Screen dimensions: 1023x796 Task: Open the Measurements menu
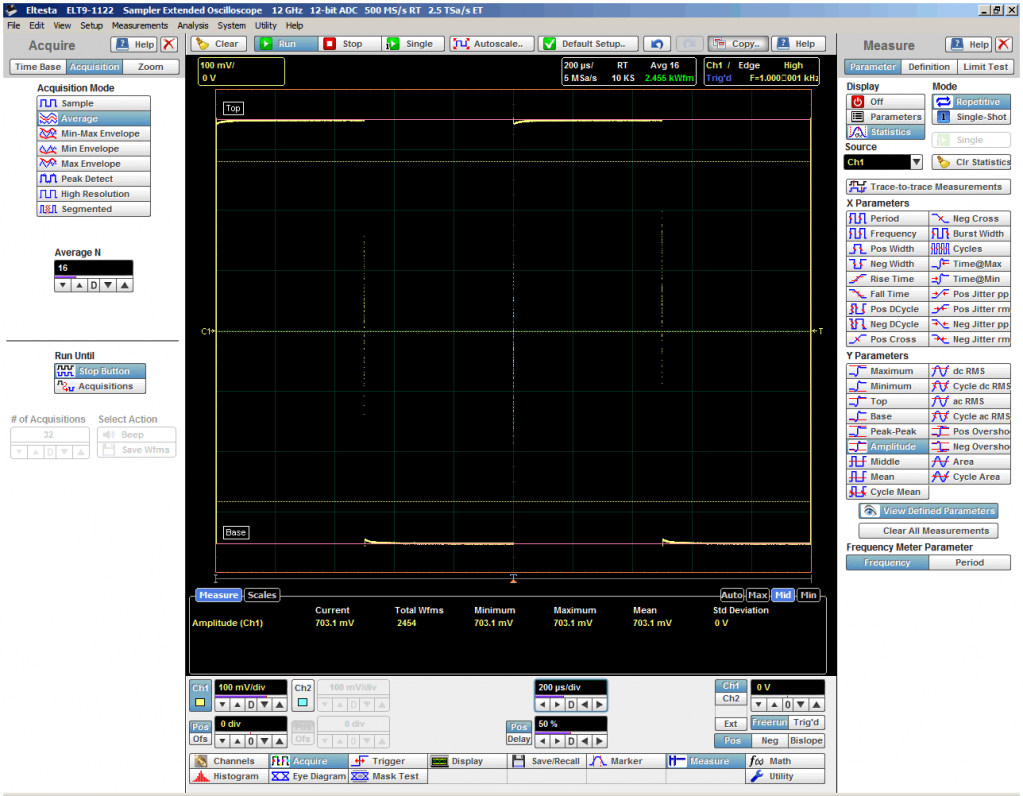(x=139, y=25)
